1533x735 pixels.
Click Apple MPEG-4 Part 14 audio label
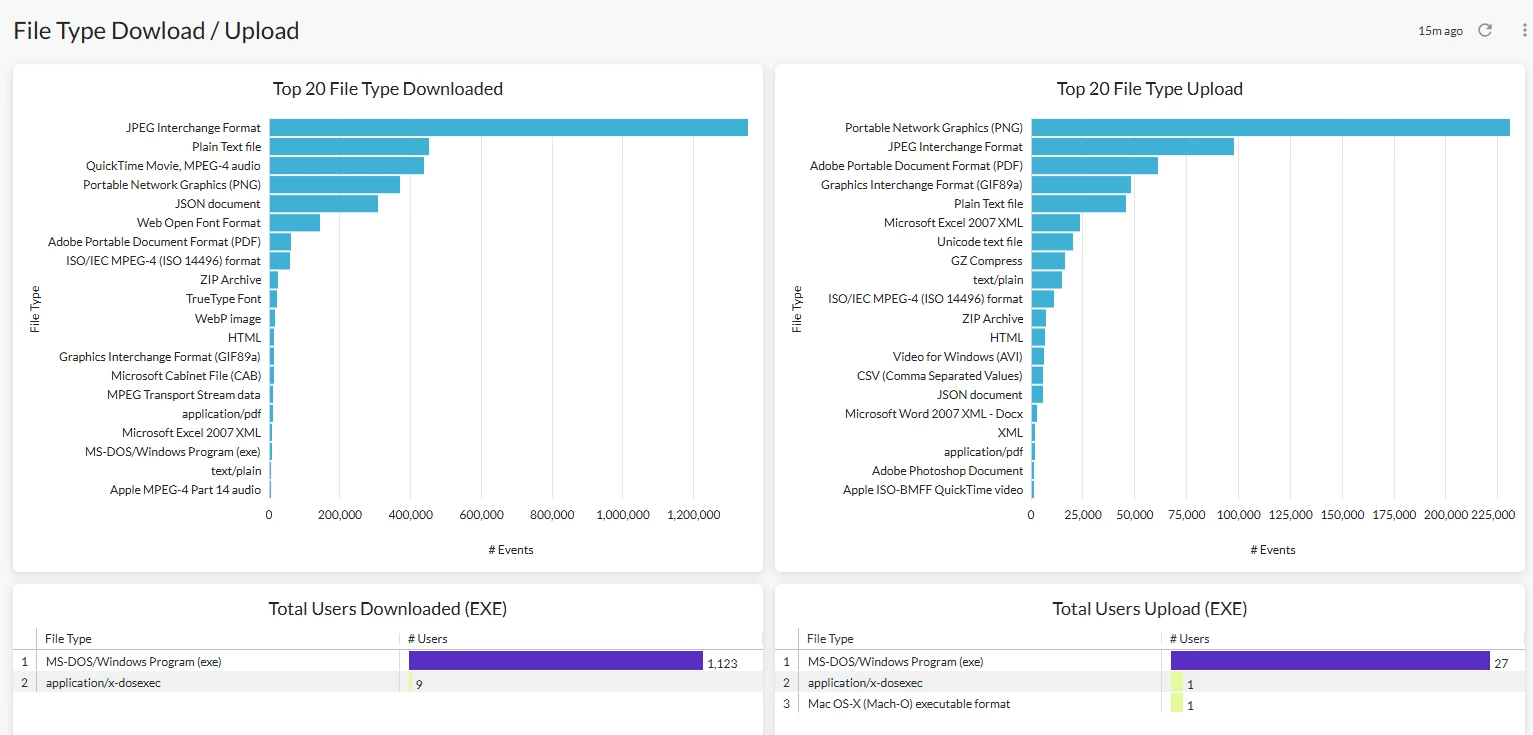coord(186,489)
